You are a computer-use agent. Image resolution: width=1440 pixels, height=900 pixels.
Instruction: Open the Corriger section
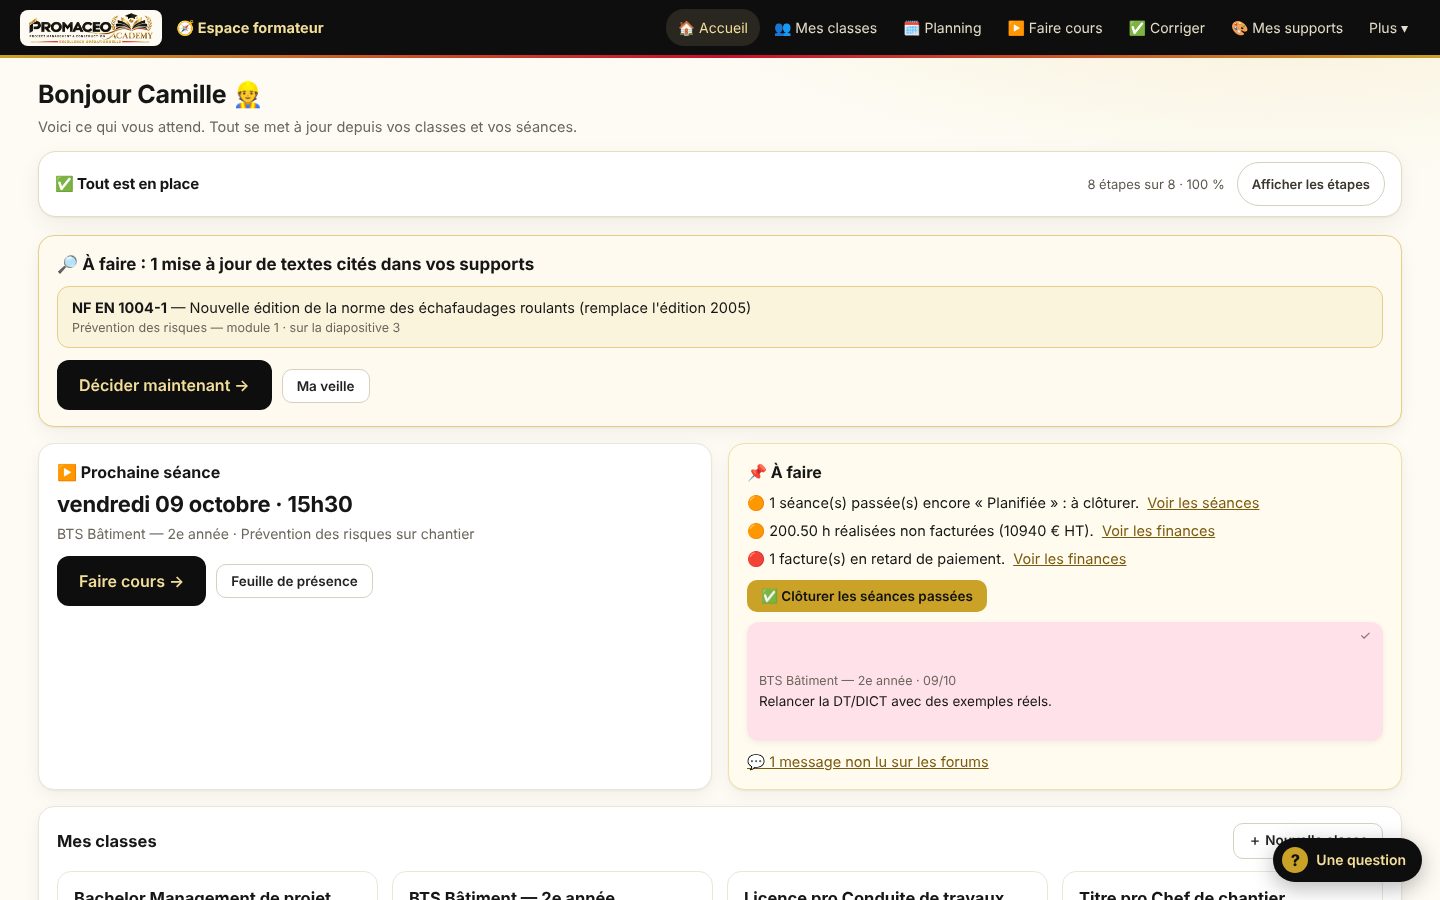coord(1166,28)
